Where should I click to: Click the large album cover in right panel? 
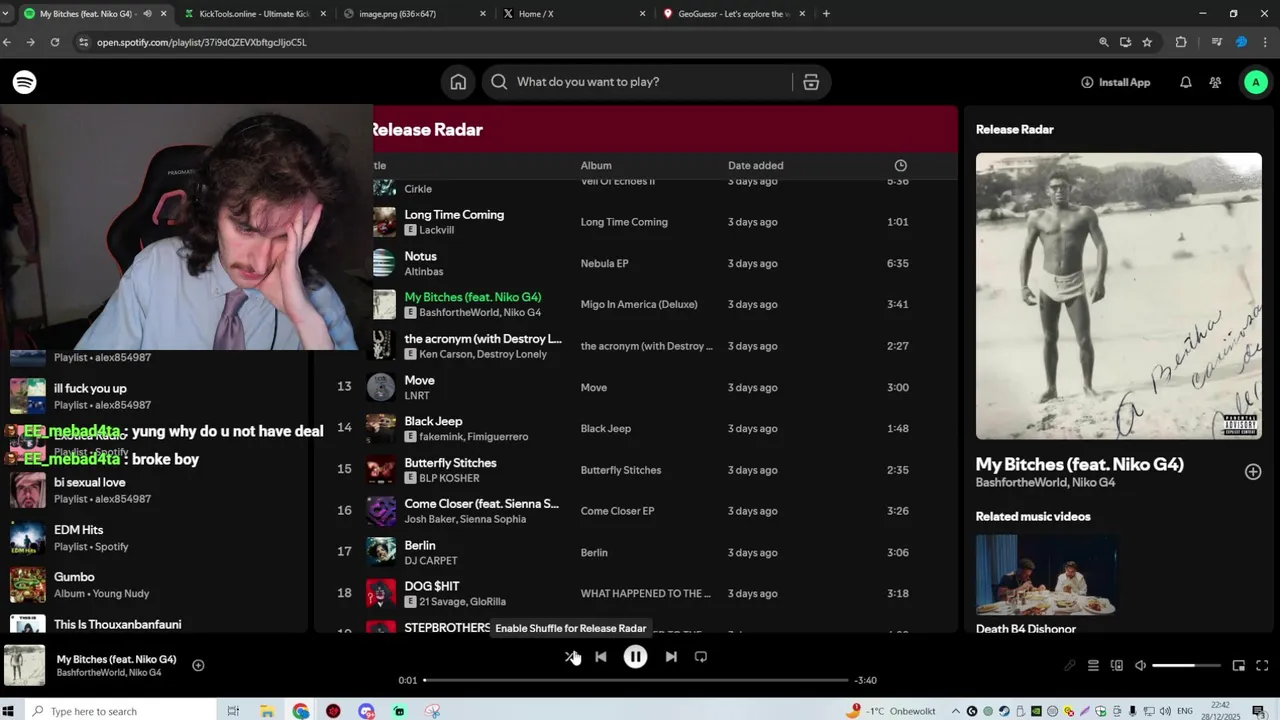pyautogui.click(x=1119, y=296)
